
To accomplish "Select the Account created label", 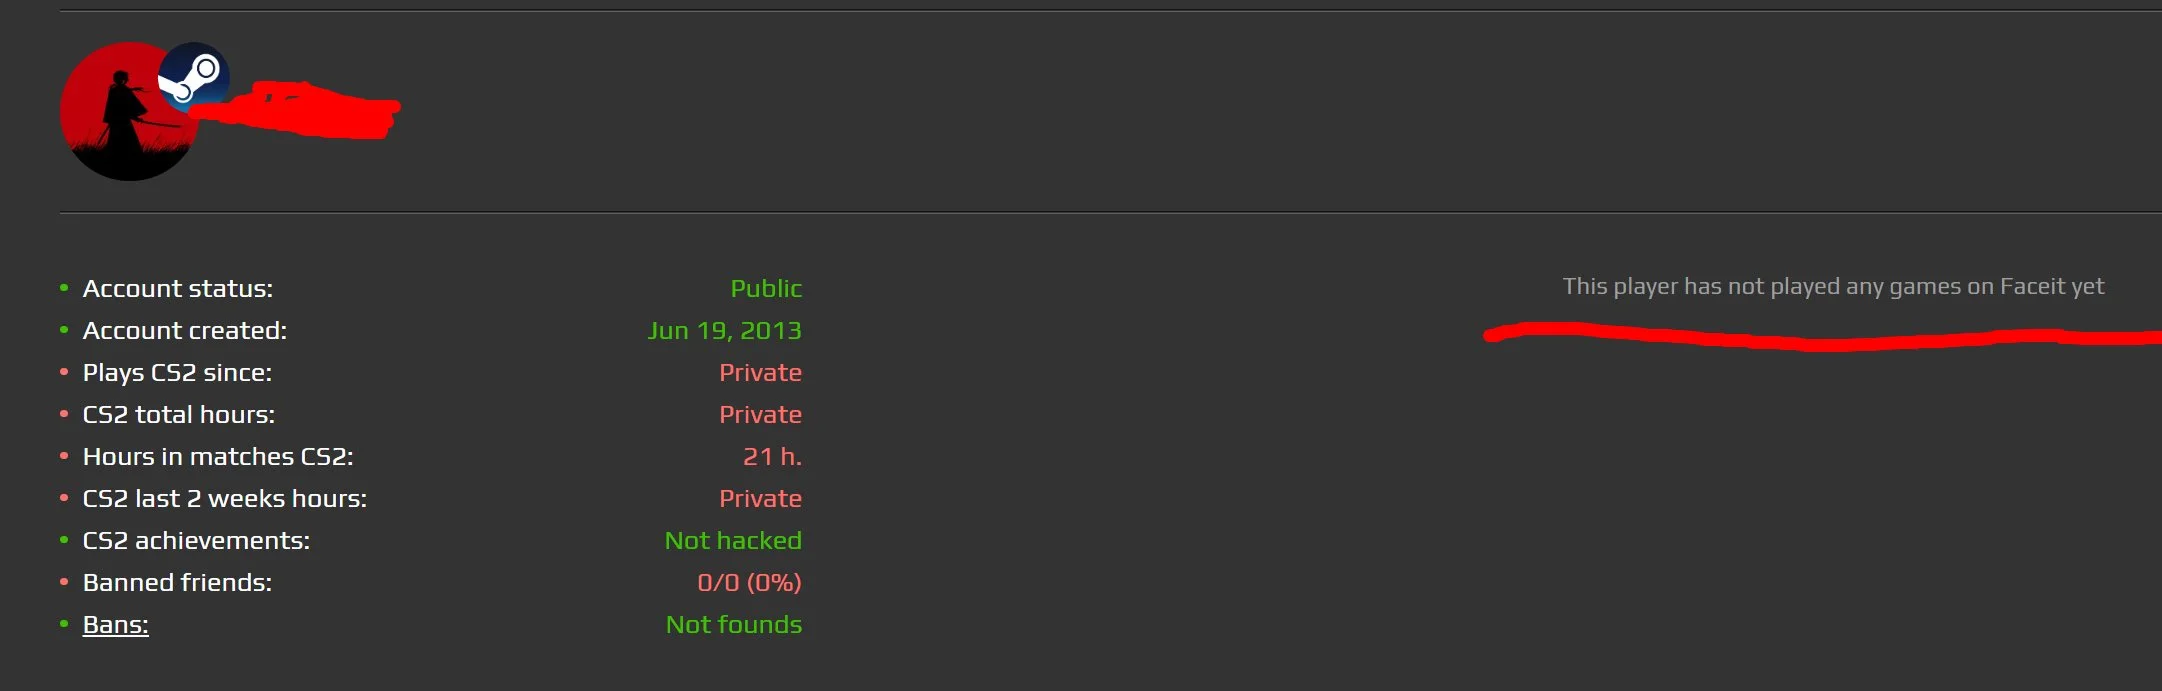I will point(184,331).
